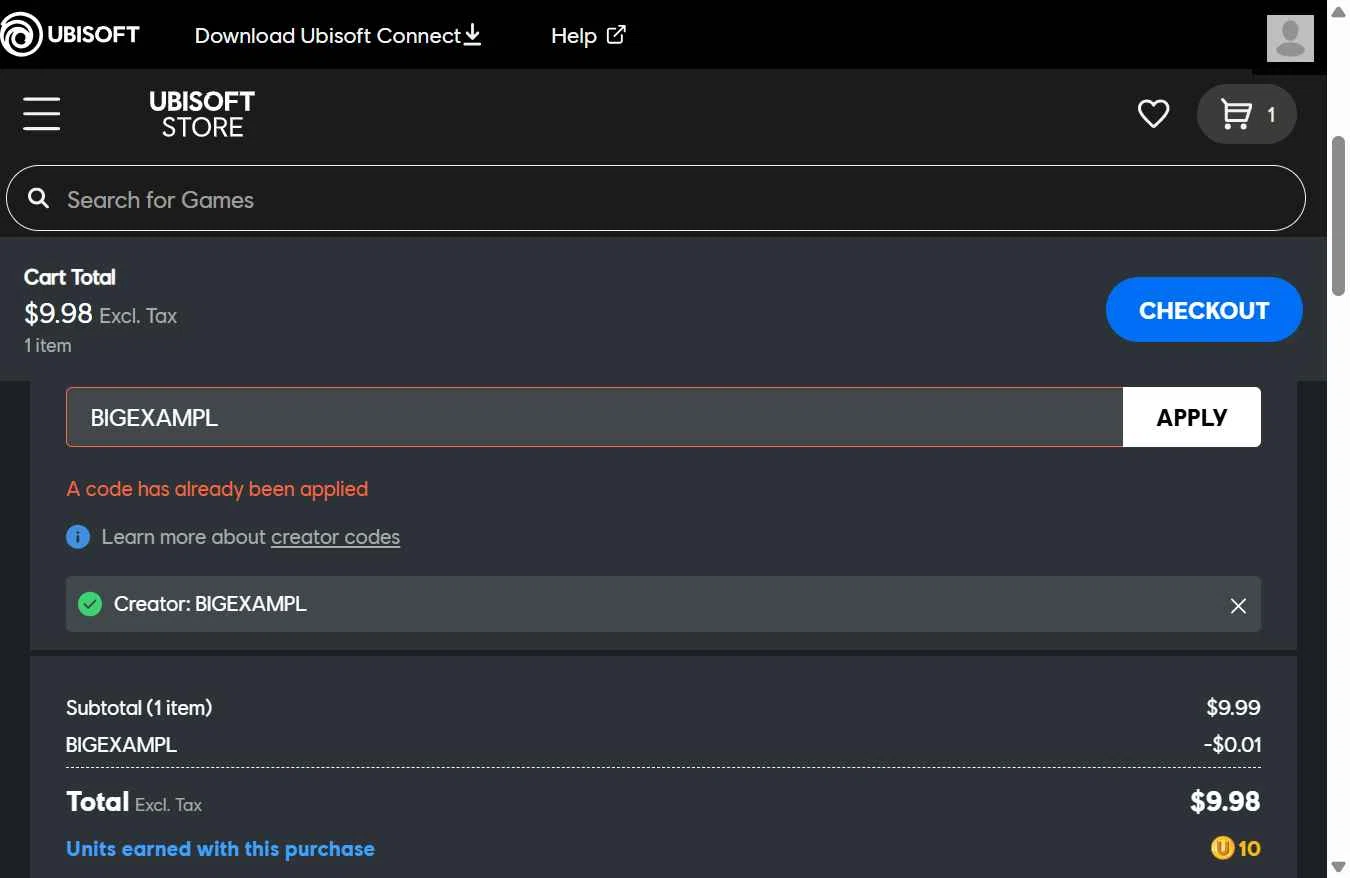Click 'A code has already been applied' message
This screenshot has width=1350, height=878.
217,489
